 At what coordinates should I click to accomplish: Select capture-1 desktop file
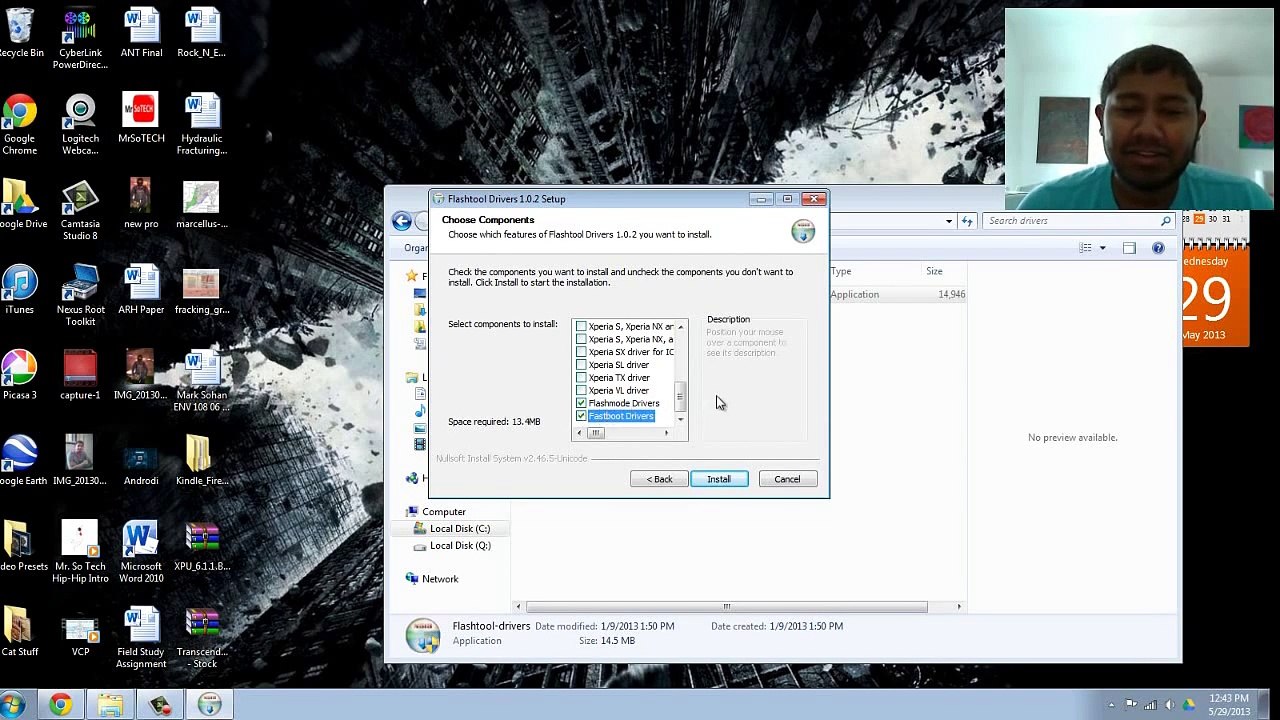80,377
